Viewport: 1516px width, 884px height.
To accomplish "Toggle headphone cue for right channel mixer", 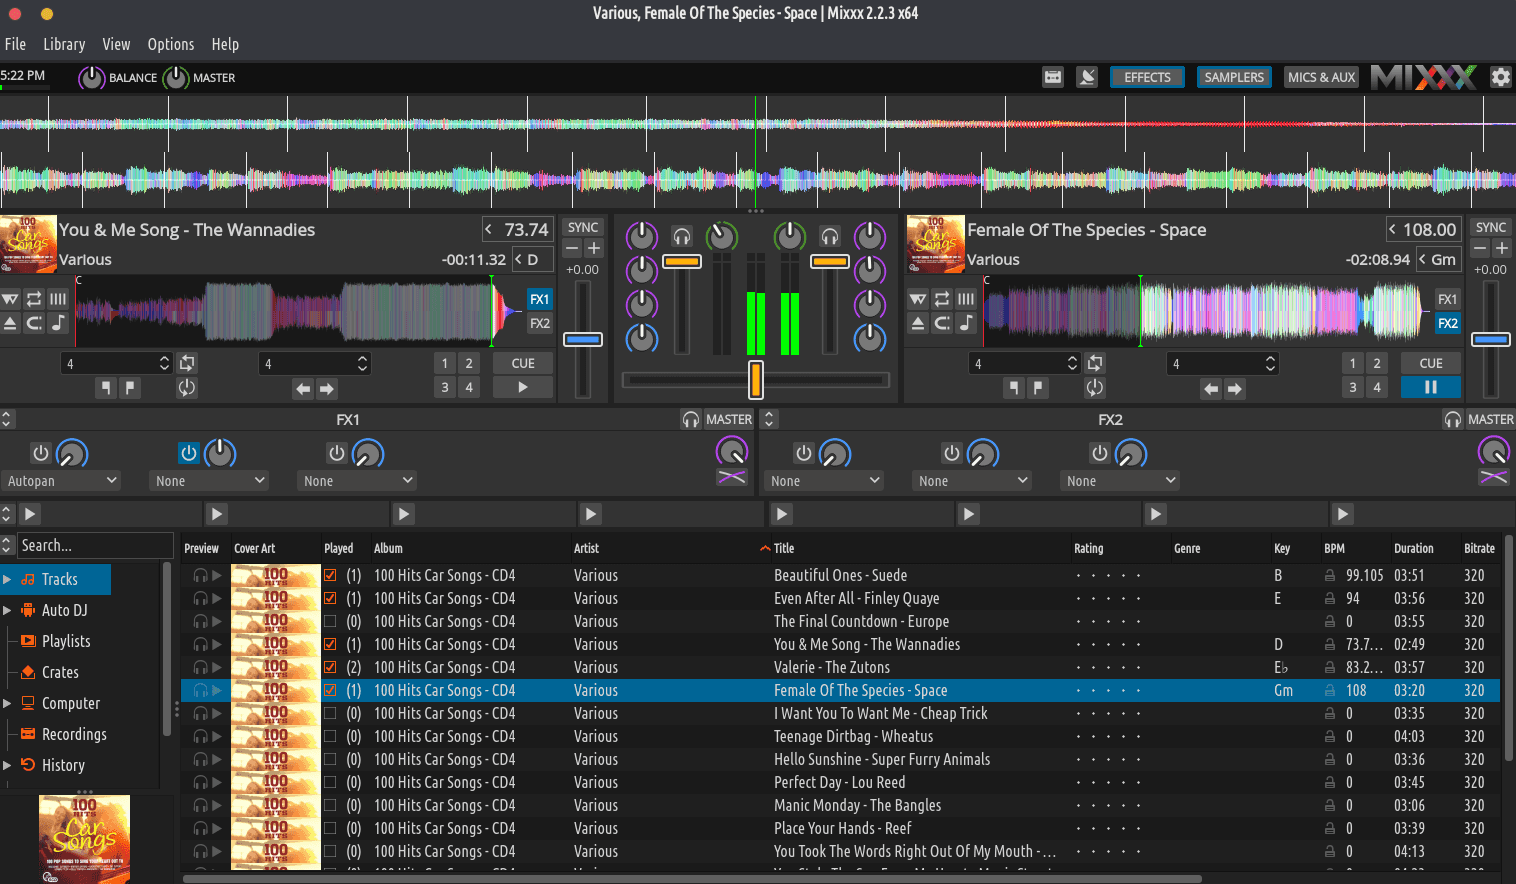I will 830,236.
